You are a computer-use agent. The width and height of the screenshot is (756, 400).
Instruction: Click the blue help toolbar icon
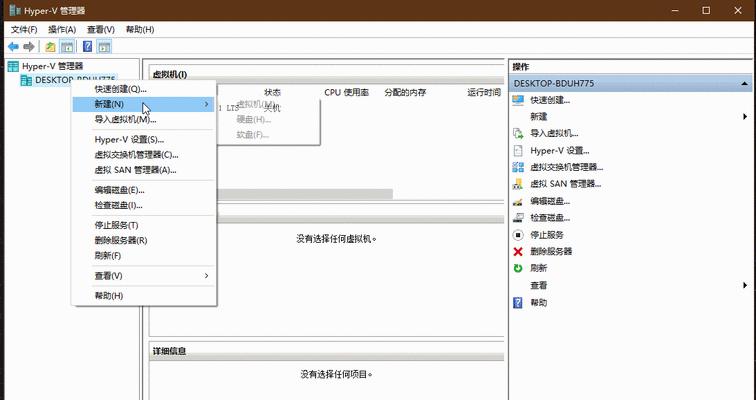pyautogui.click(x=87, y=47)
